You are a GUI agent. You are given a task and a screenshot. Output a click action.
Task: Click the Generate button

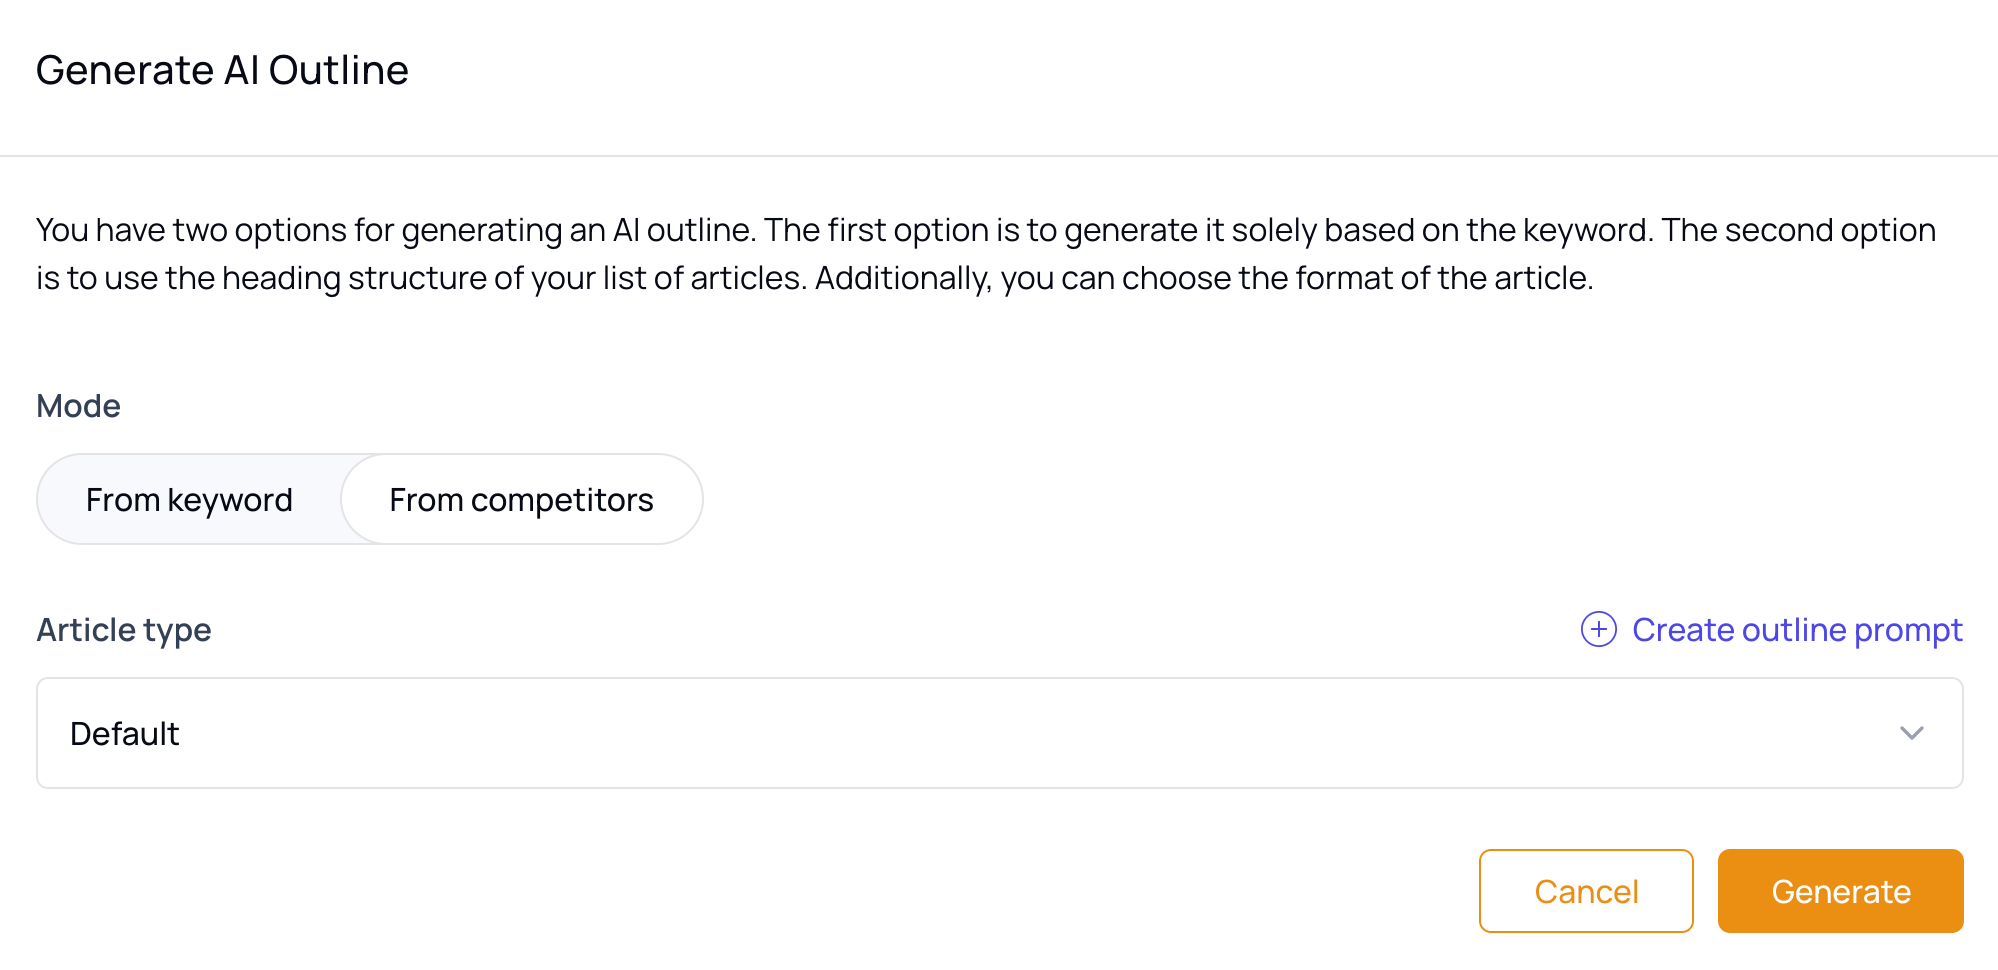[1840, 890]
